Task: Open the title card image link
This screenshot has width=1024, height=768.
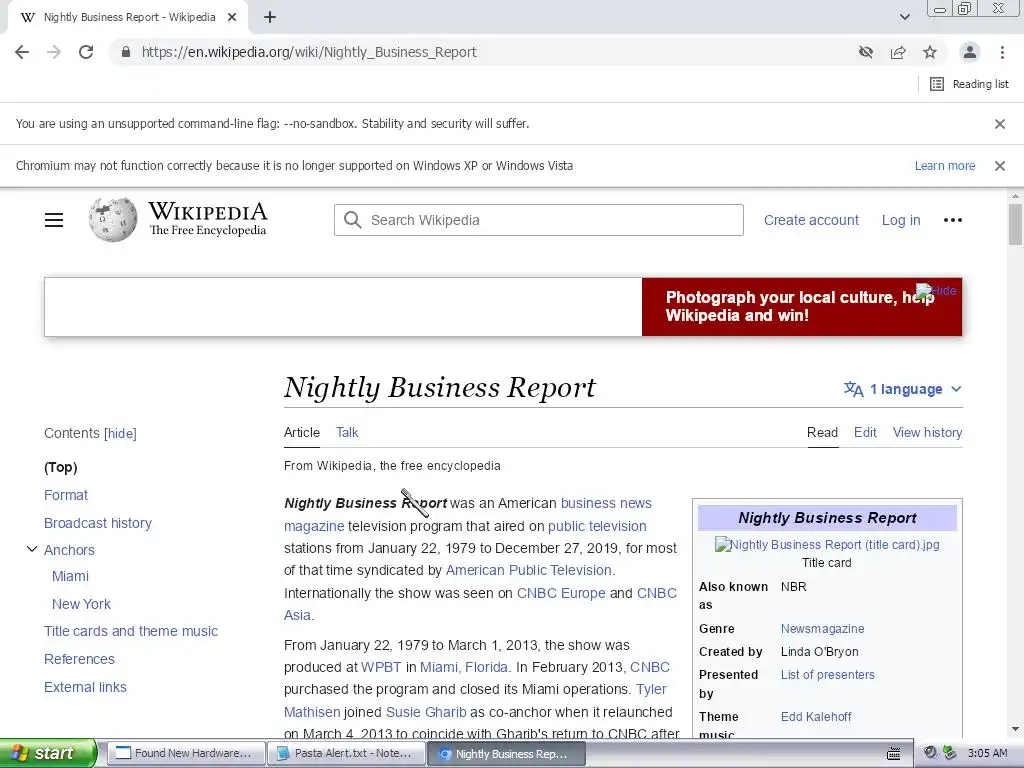Action: tap(827, 545)
